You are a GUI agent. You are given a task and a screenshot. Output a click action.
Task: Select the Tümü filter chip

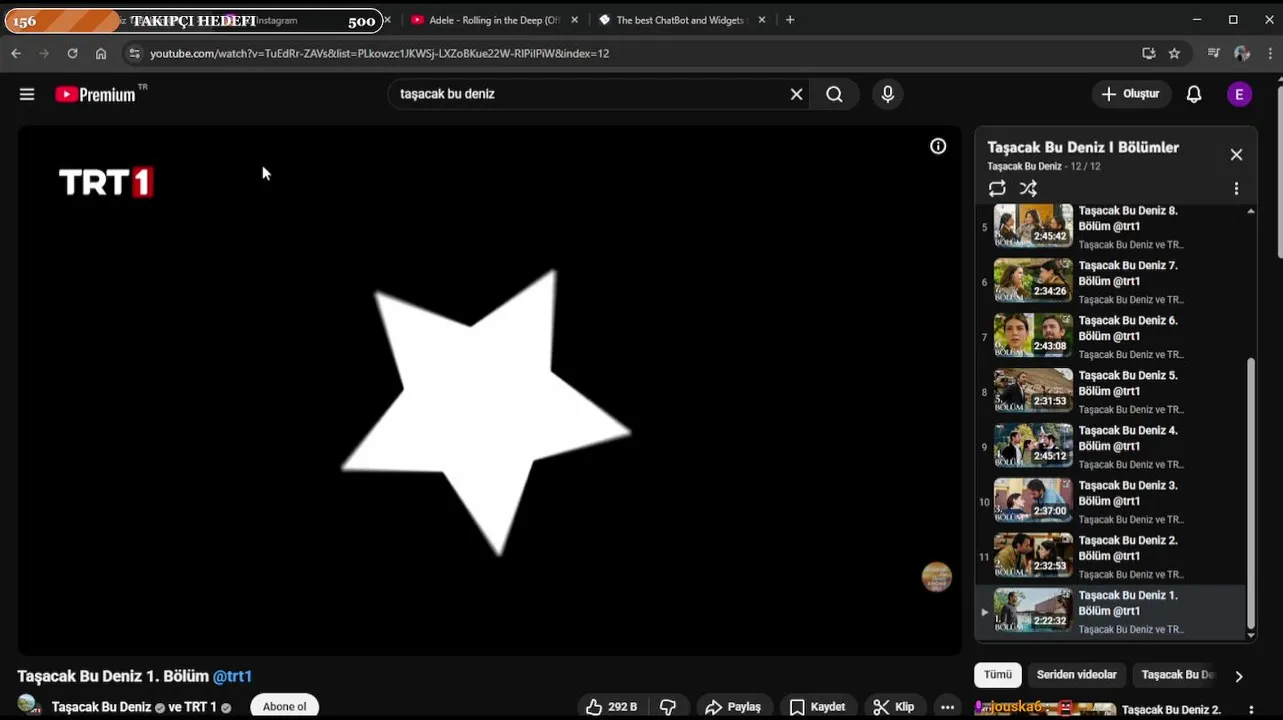(x=998, y=675)
